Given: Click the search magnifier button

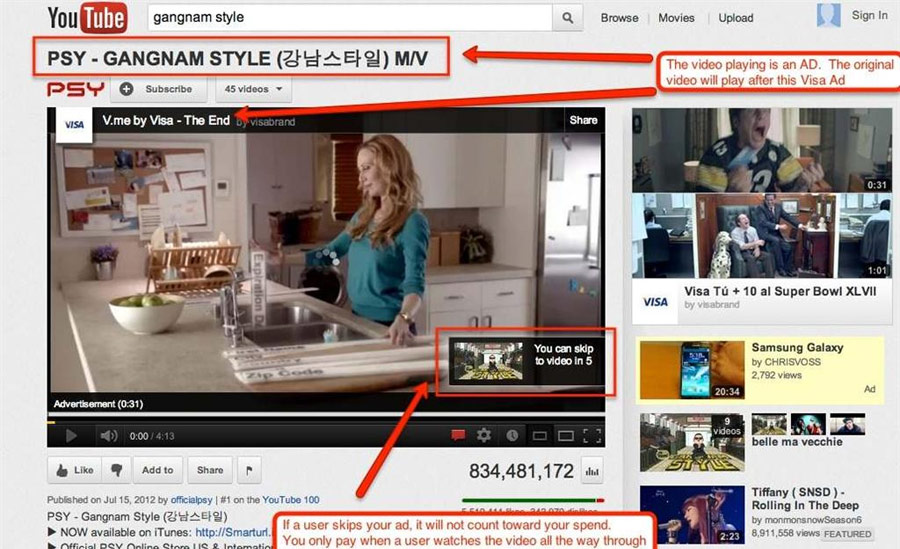Looking at the screenshot, I should (568, 18).
